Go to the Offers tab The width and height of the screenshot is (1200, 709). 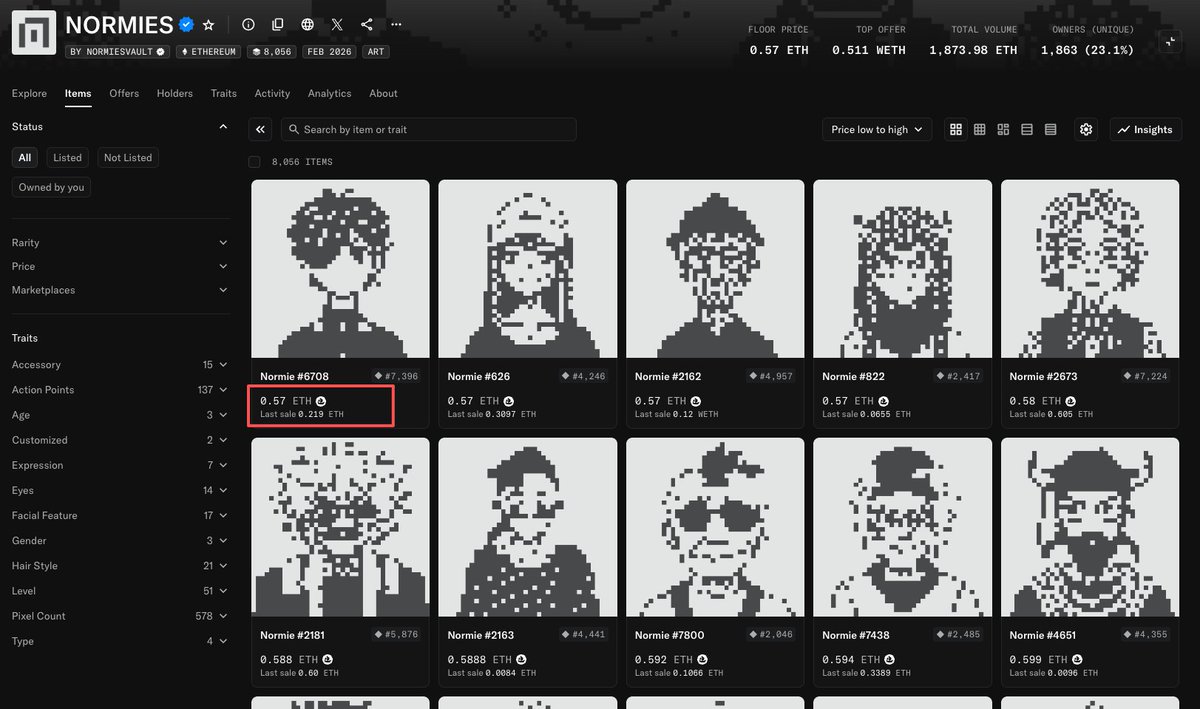124,93
